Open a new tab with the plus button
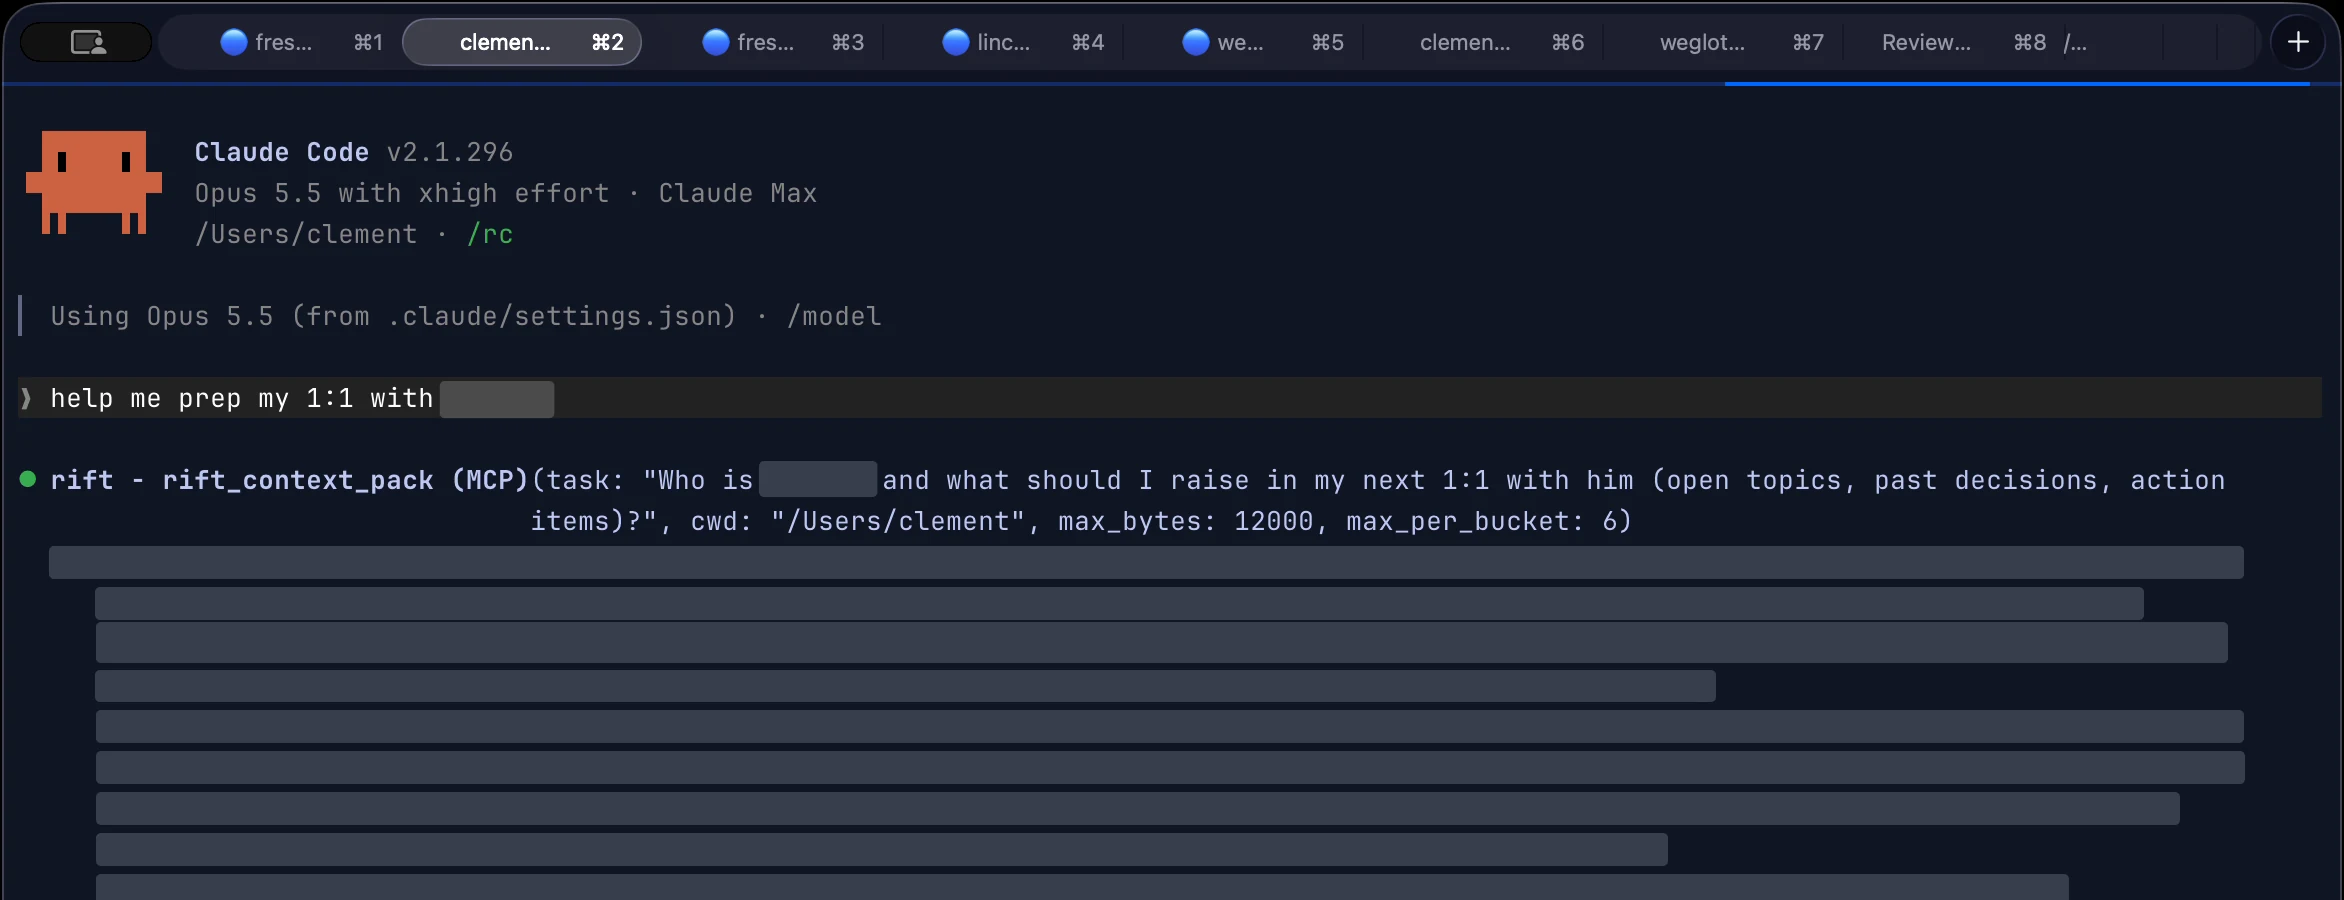The height and width of the screenshot is (900, 2344). (2298, 42)
